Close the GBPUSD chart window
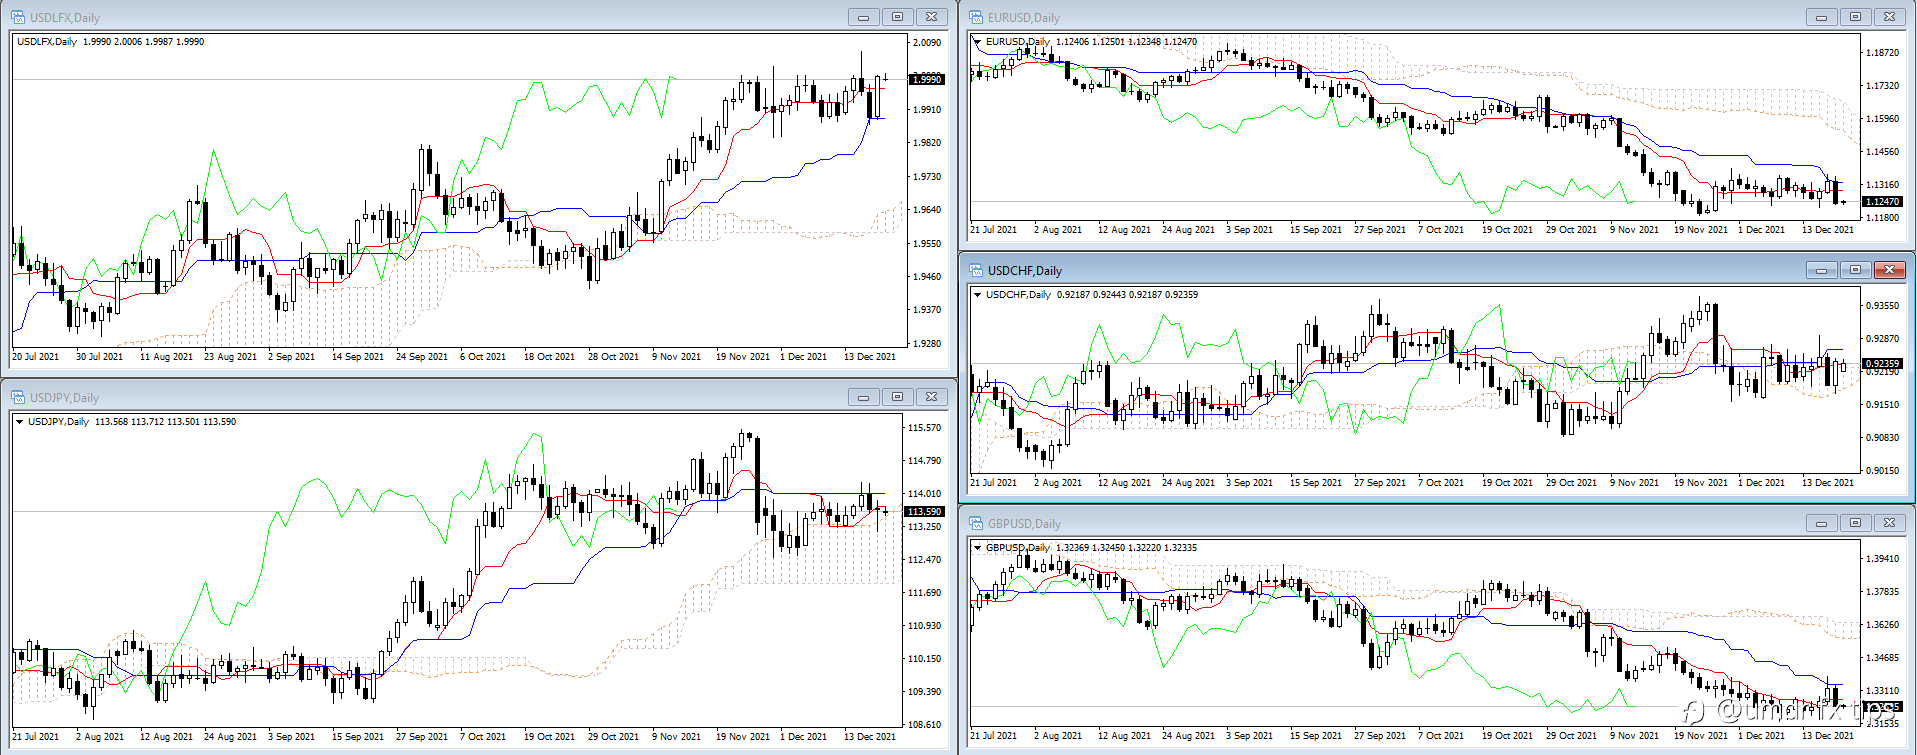The image size is (1917, 755). pos(1889,523)
